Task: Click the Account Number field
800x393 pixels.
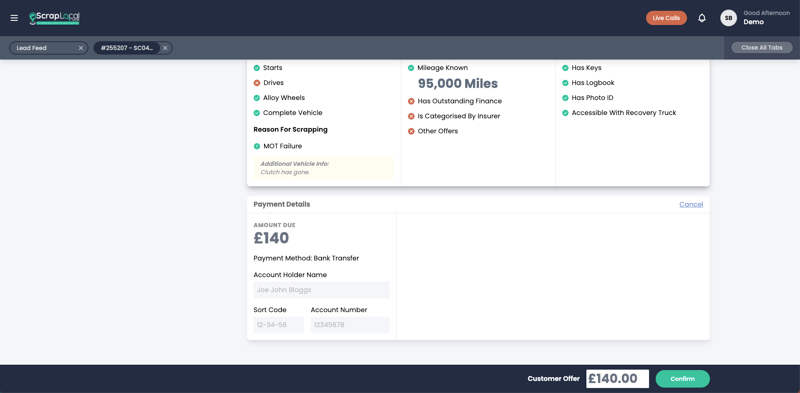Action: [350, 325]
